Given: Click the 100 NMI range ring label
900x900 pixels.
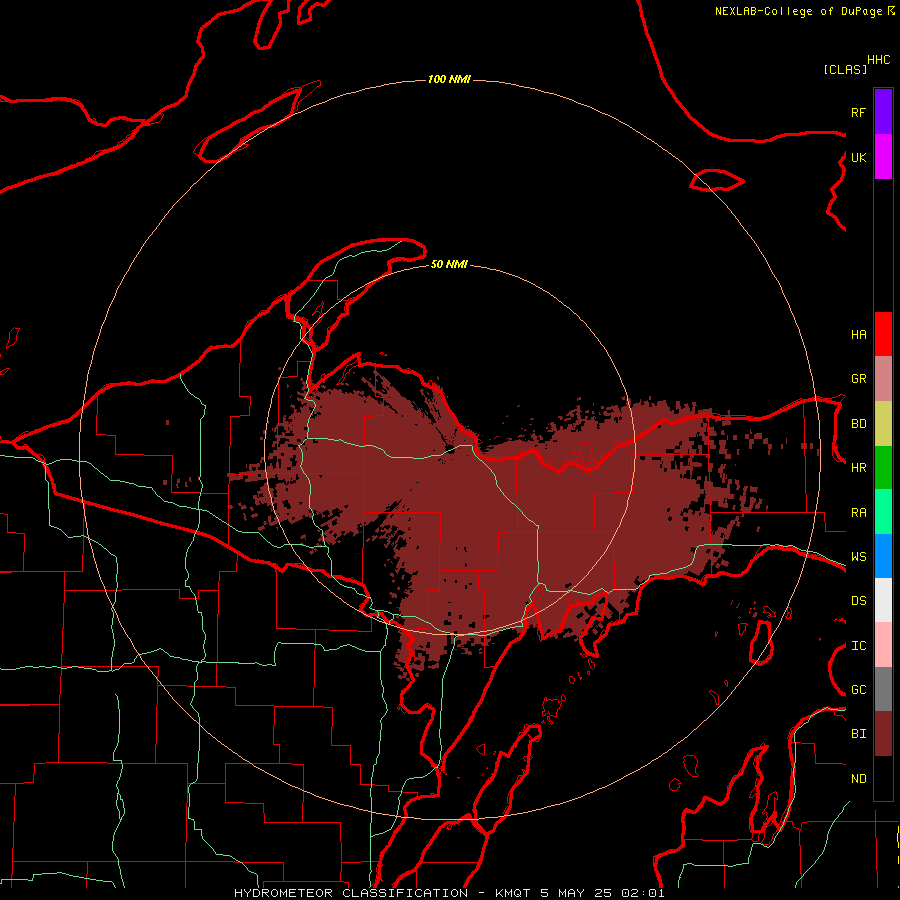Looking at the screenshot, I should click(449, 79).
